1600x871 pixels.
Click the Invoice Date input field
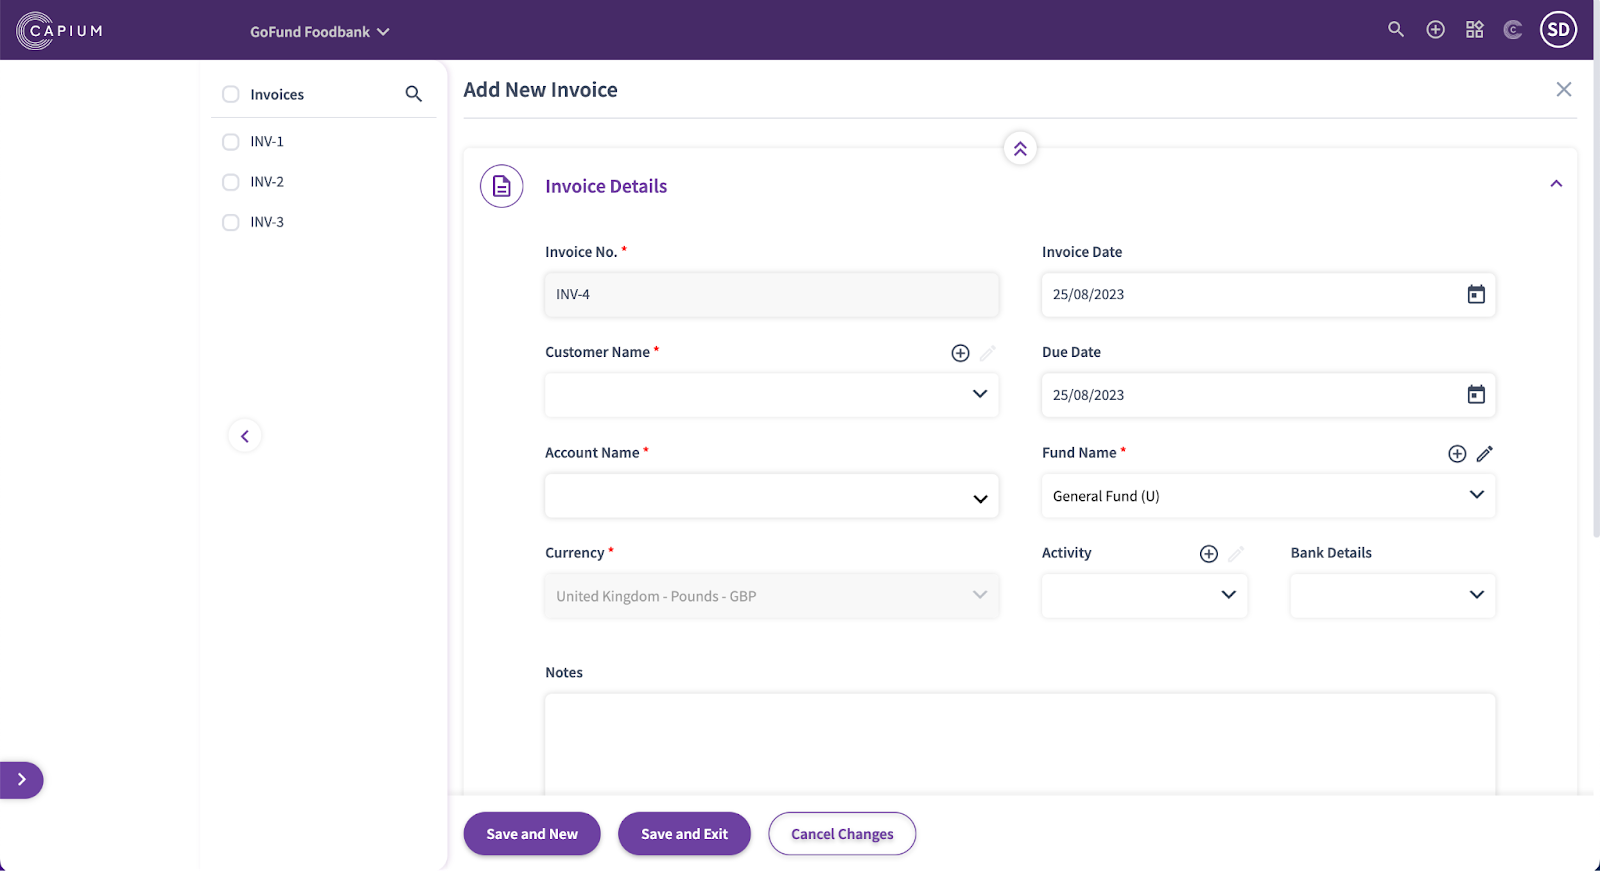click(1268, 295)
